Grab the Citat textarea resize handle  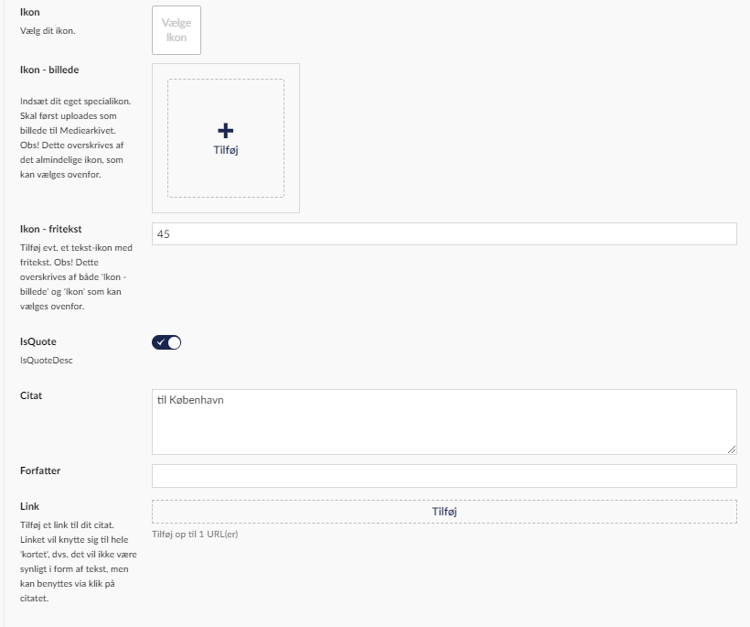(x=731, y=450)
